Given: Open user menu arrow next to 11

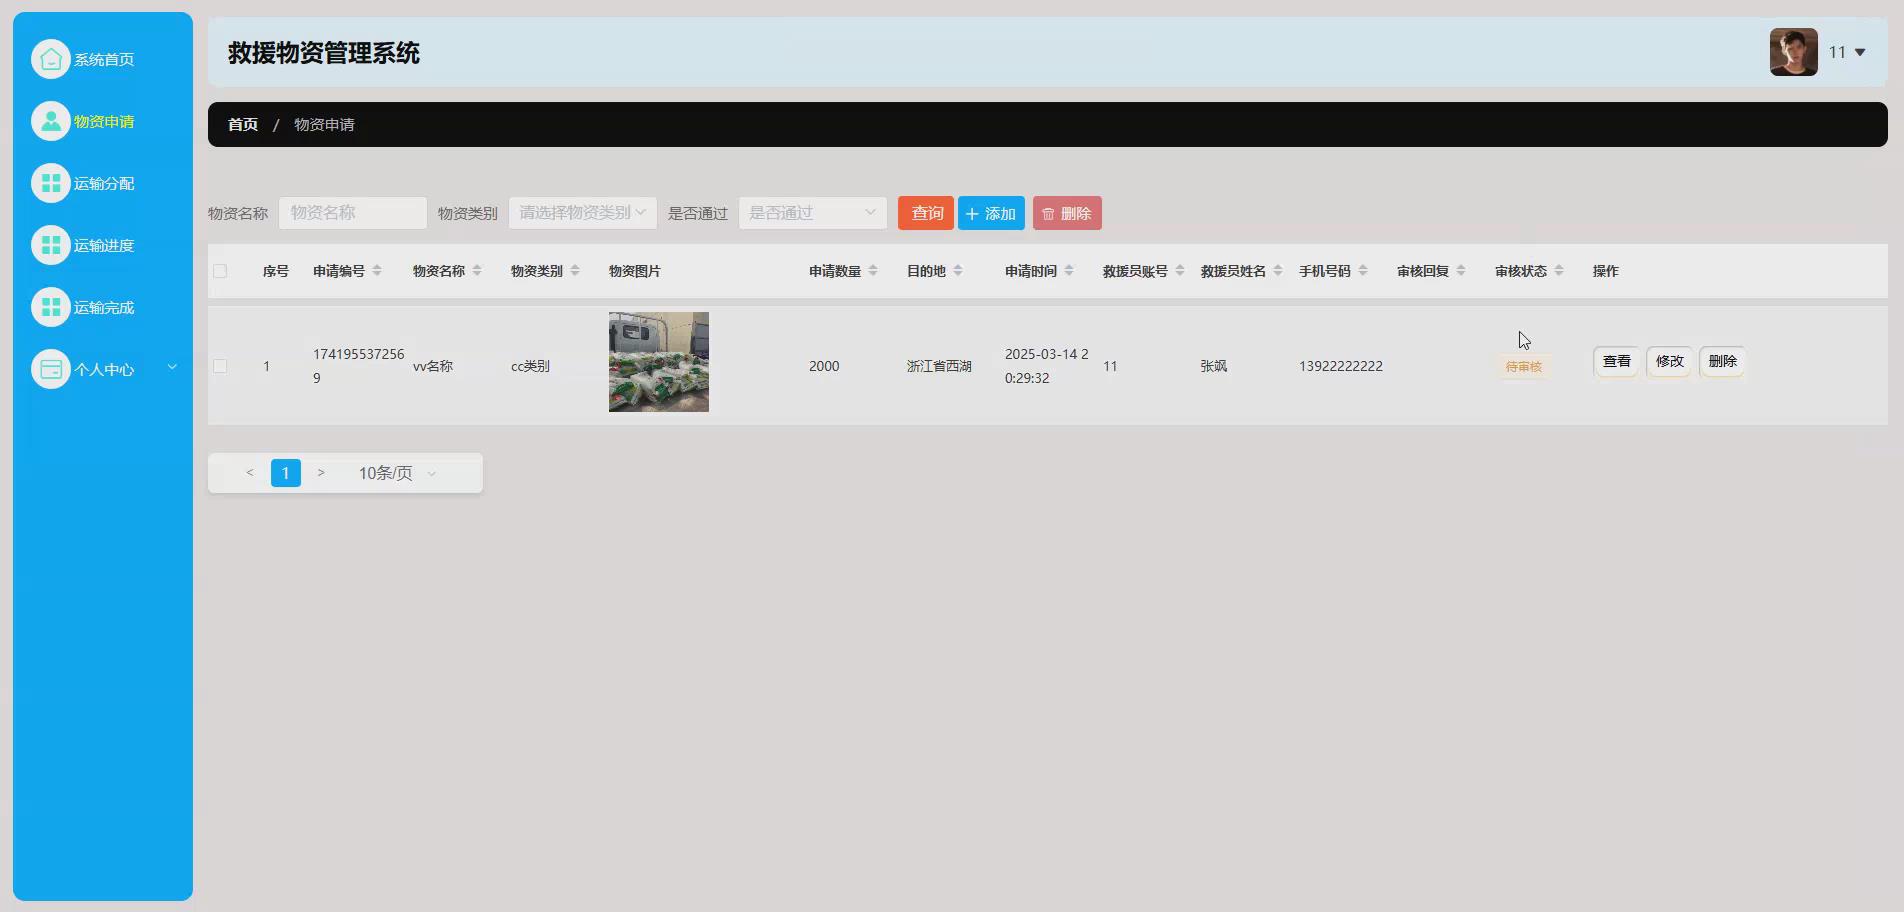Looking at the screenshot, I should click(1860, 52).
